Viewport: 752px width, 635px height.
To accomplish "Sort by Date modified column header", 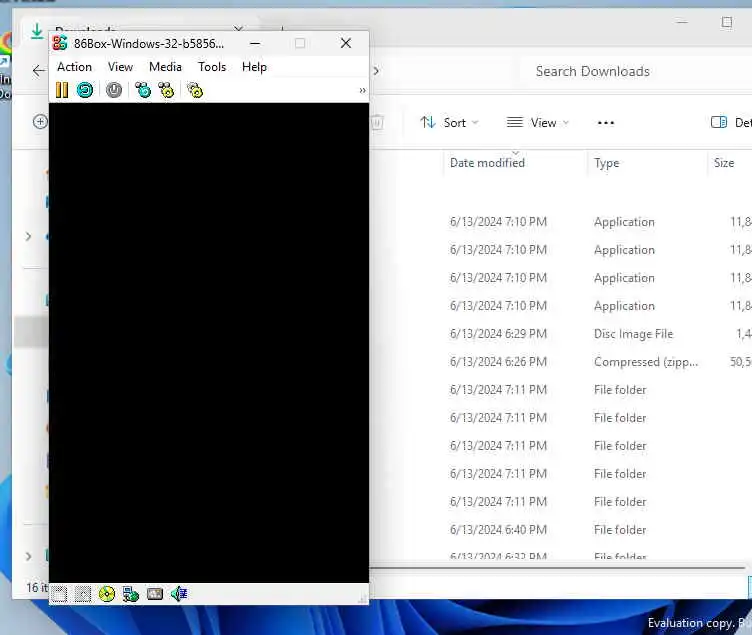I will (487, 163).
